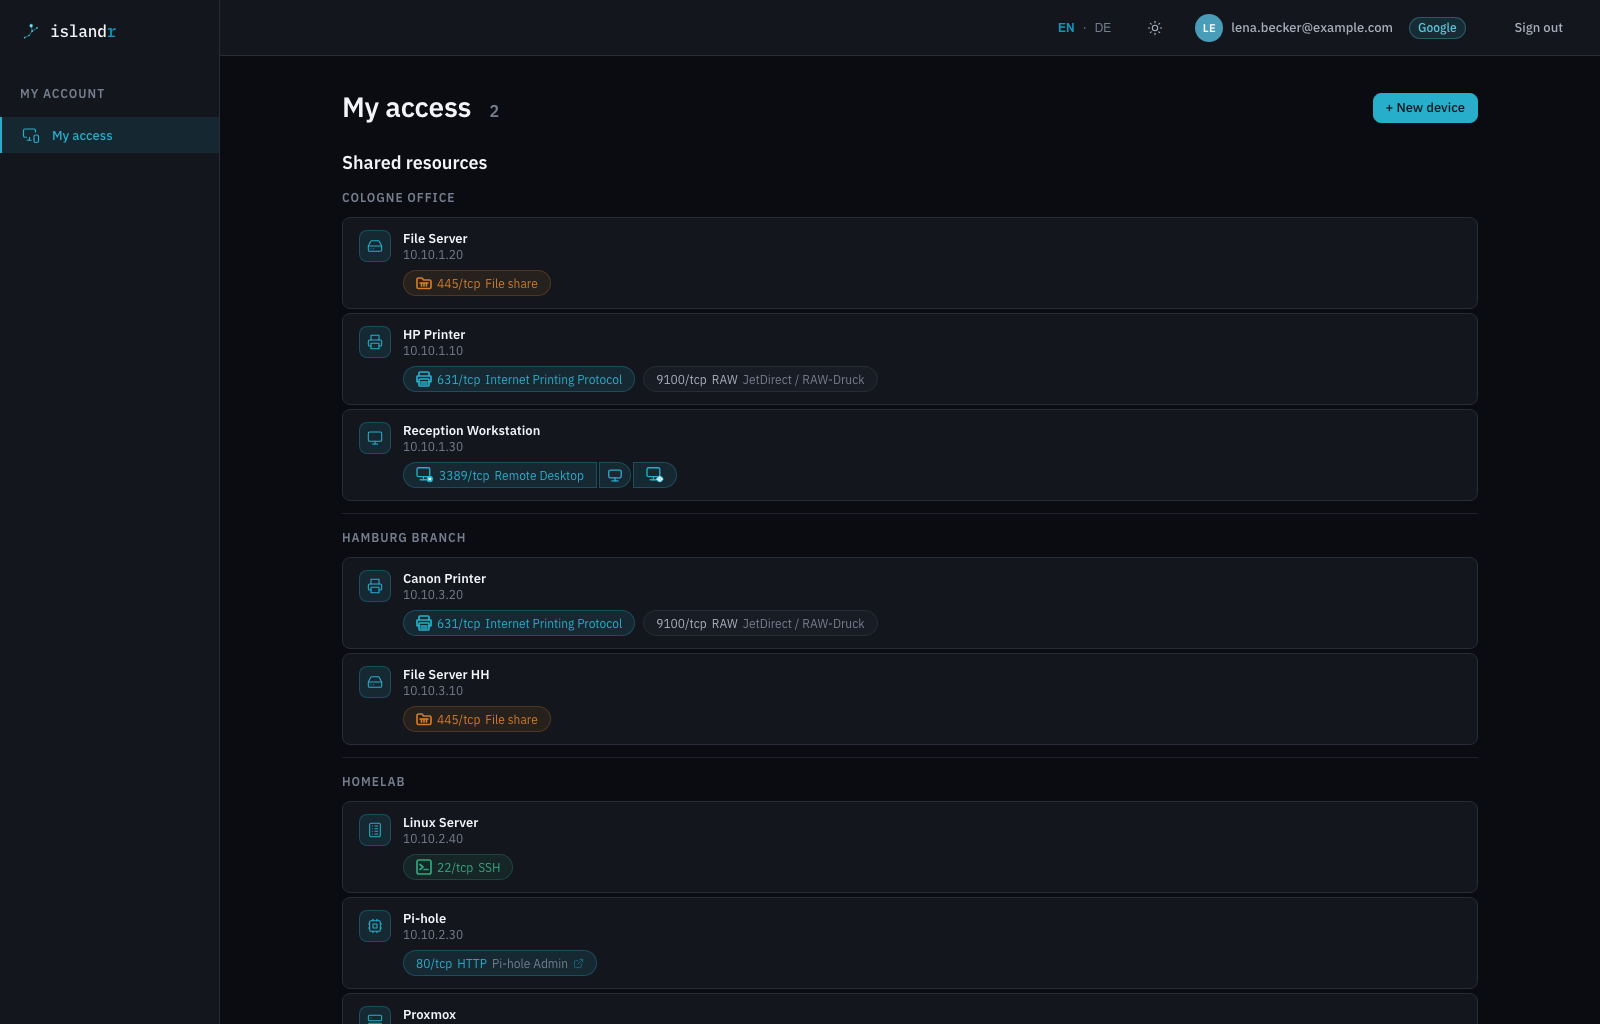Click the MY ACCOUNT sidebar heading
Image resolution: width=1600 pixels, height=1024 pixels.
pos(62,94)
